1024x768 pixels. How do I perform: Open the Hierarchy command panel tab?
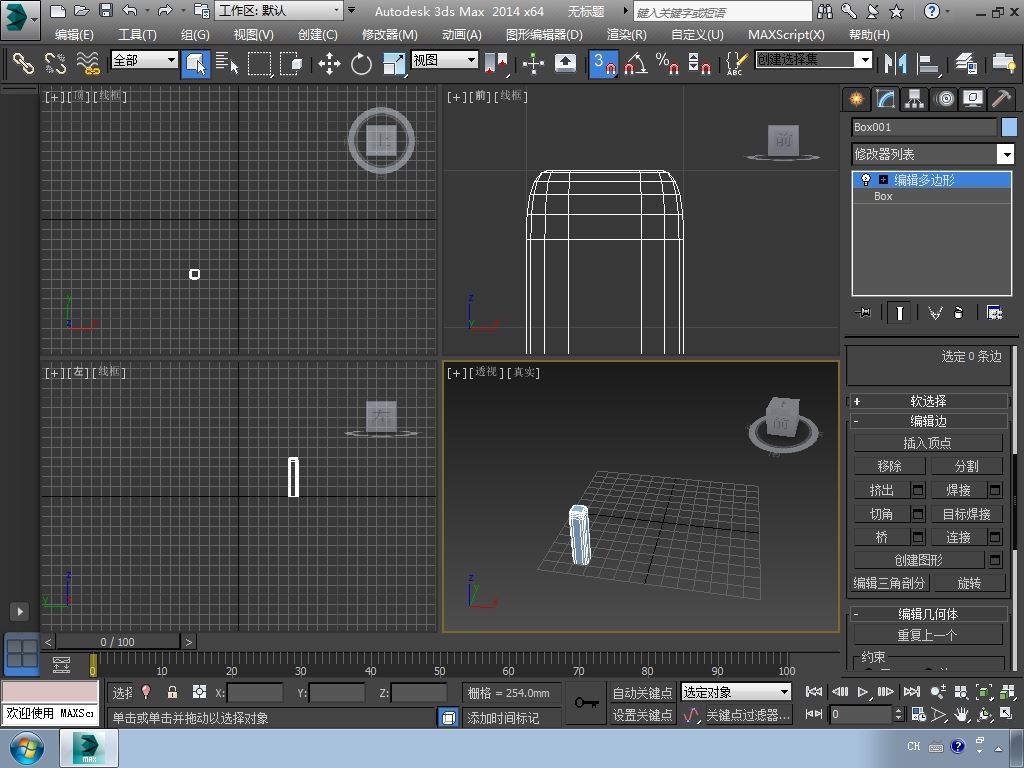click(914, 98)
